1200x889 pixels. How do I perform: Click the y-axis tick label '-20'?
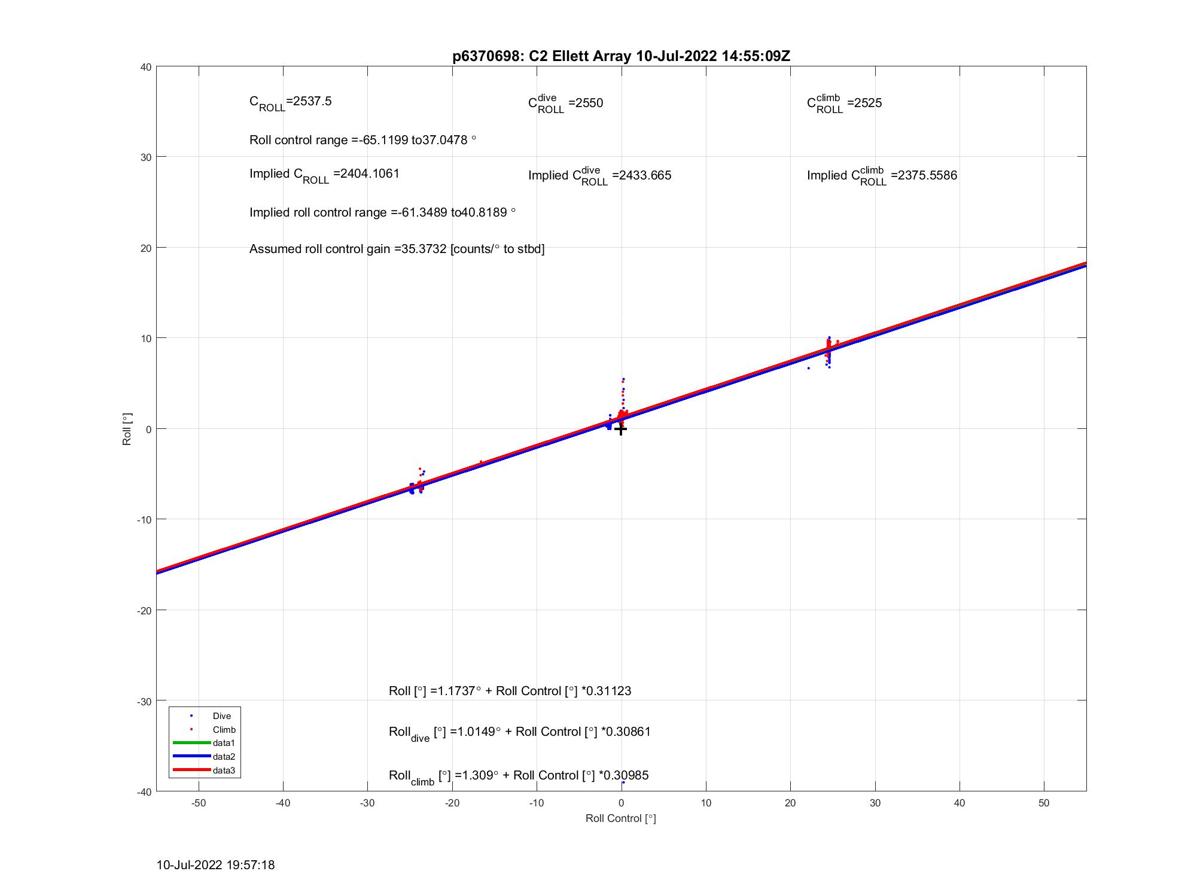click(x=144, y=610)
